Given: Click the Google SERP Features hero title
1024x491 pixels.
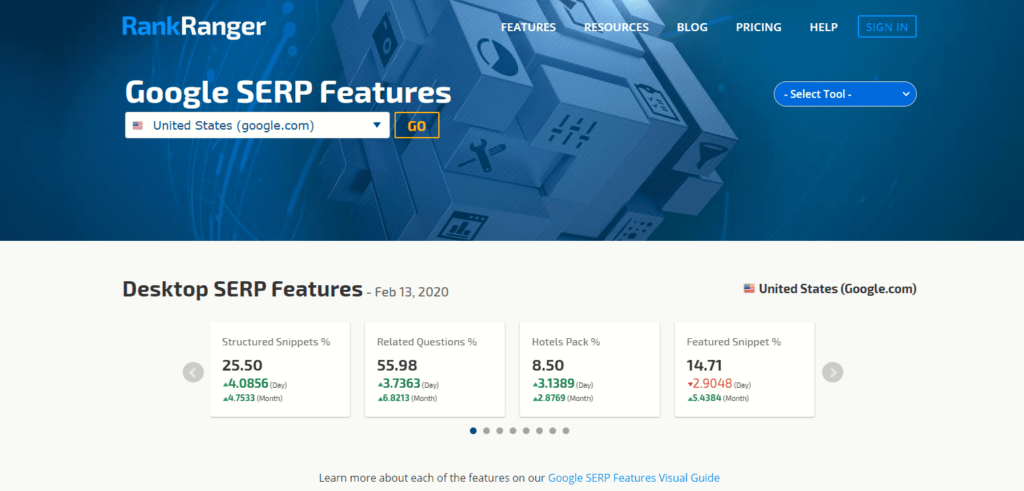Looking at the screenshot, I should [x=288, y=93].
